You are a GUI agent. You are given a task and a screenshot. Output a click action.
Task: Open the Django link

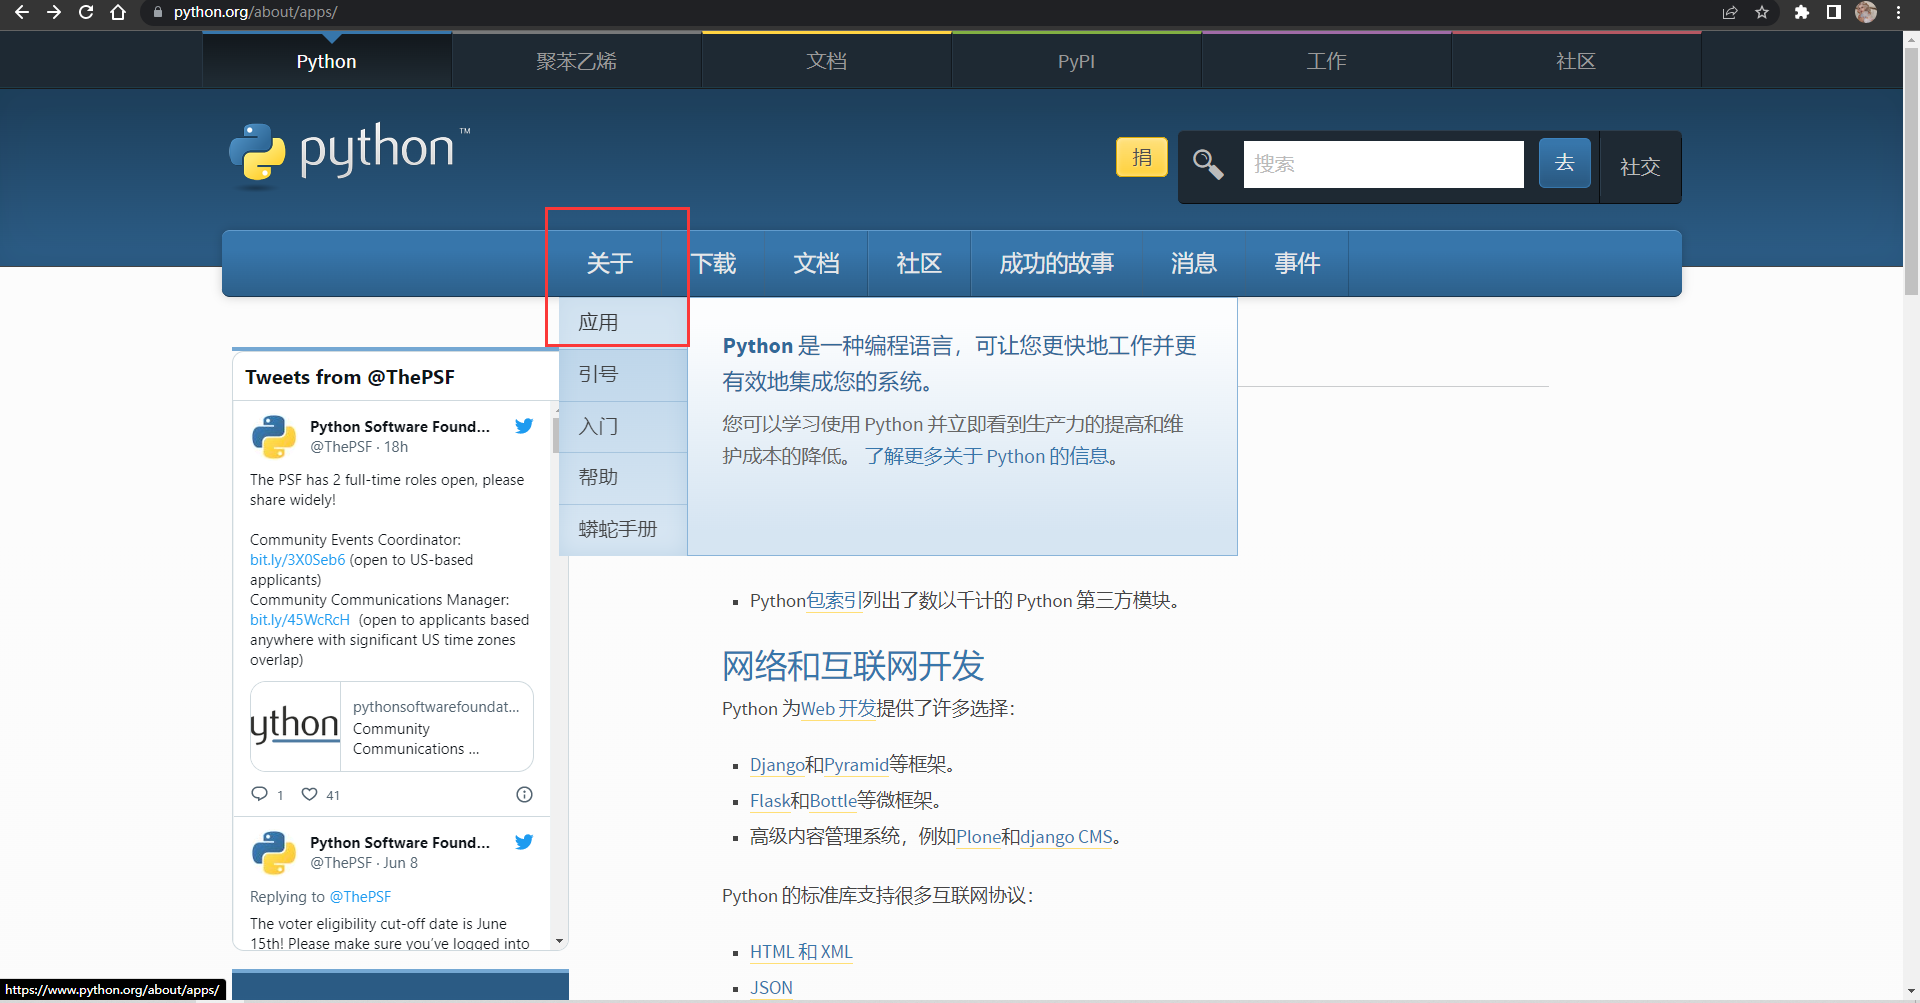coord(777,764)
